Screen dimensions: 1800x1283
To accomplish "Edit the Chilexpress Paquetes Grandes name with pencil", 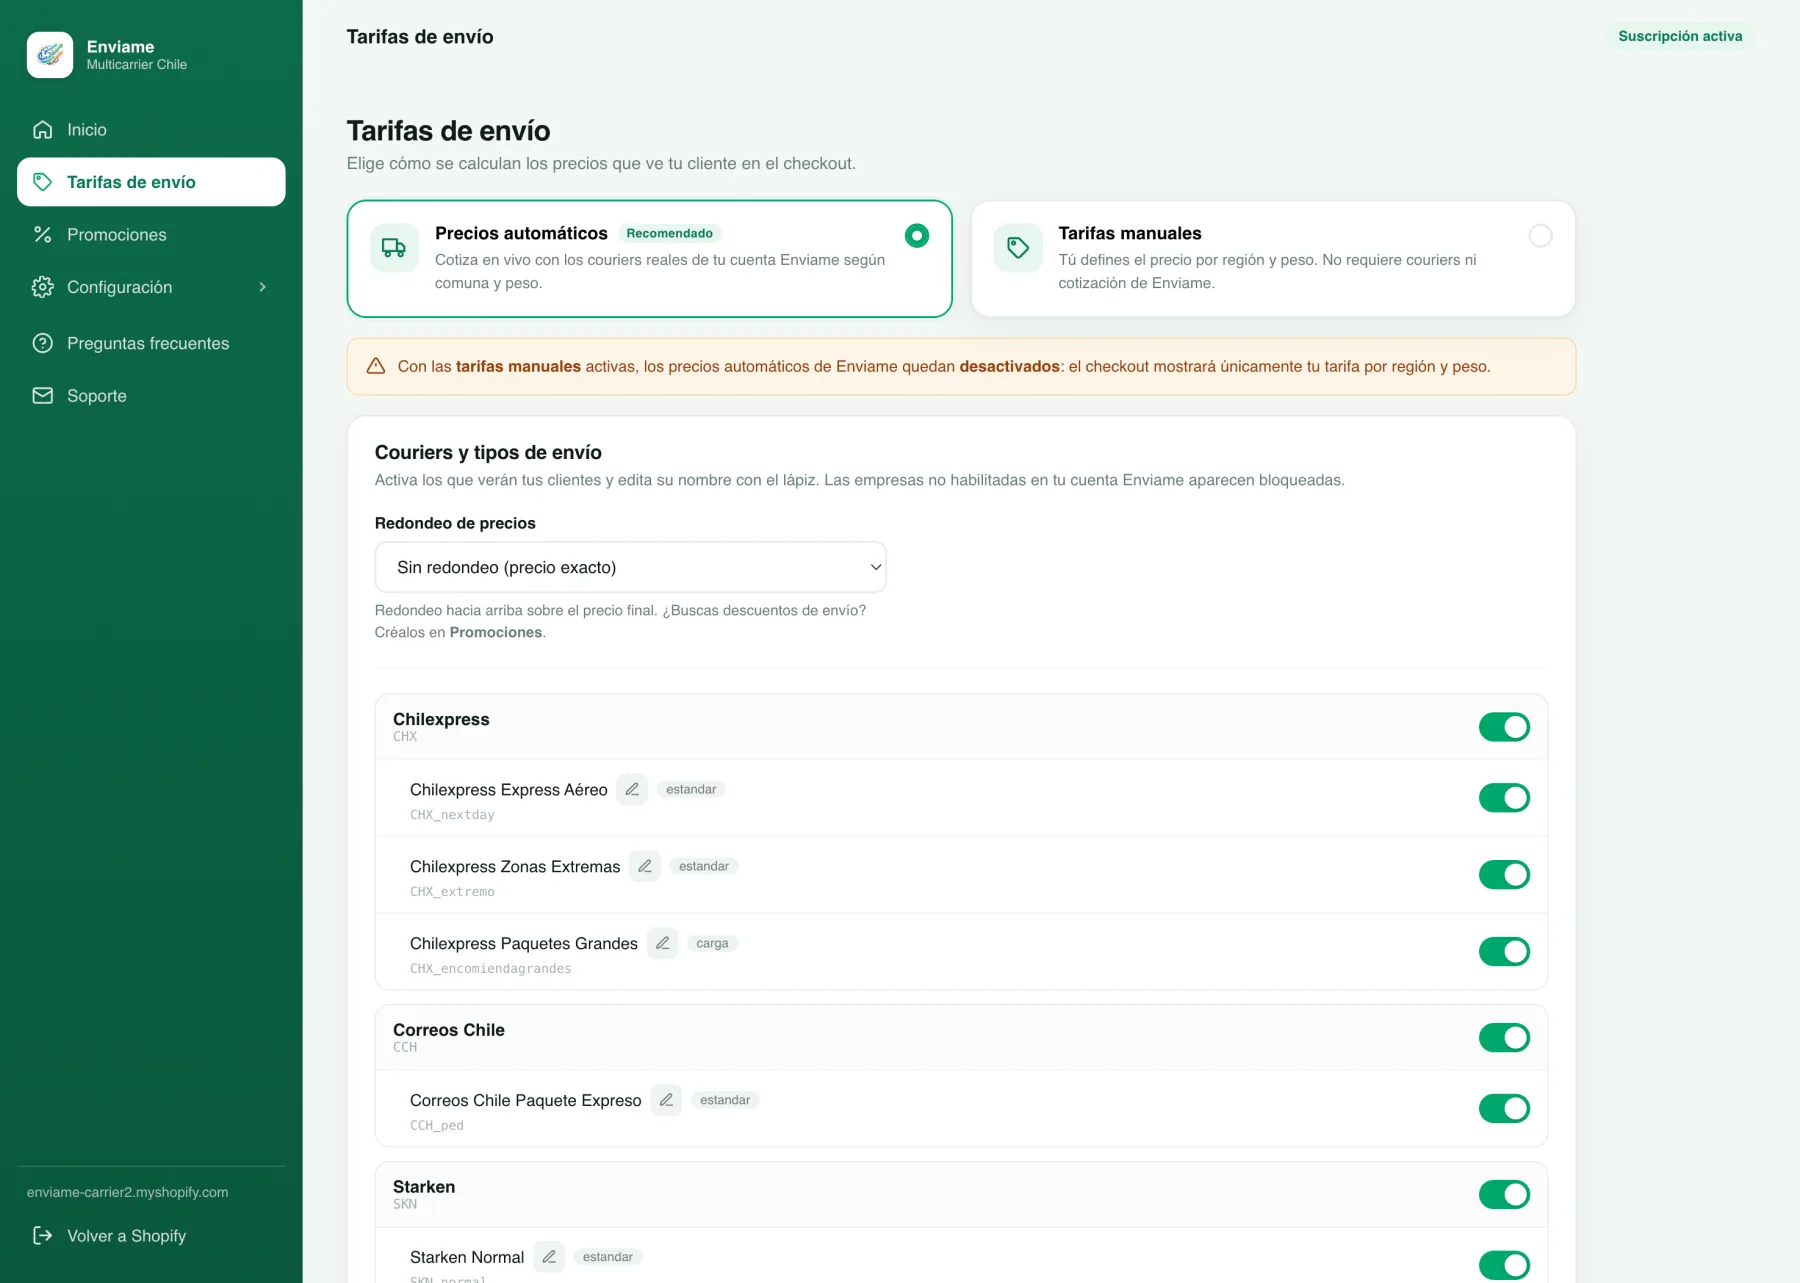I will coord(662,943).
